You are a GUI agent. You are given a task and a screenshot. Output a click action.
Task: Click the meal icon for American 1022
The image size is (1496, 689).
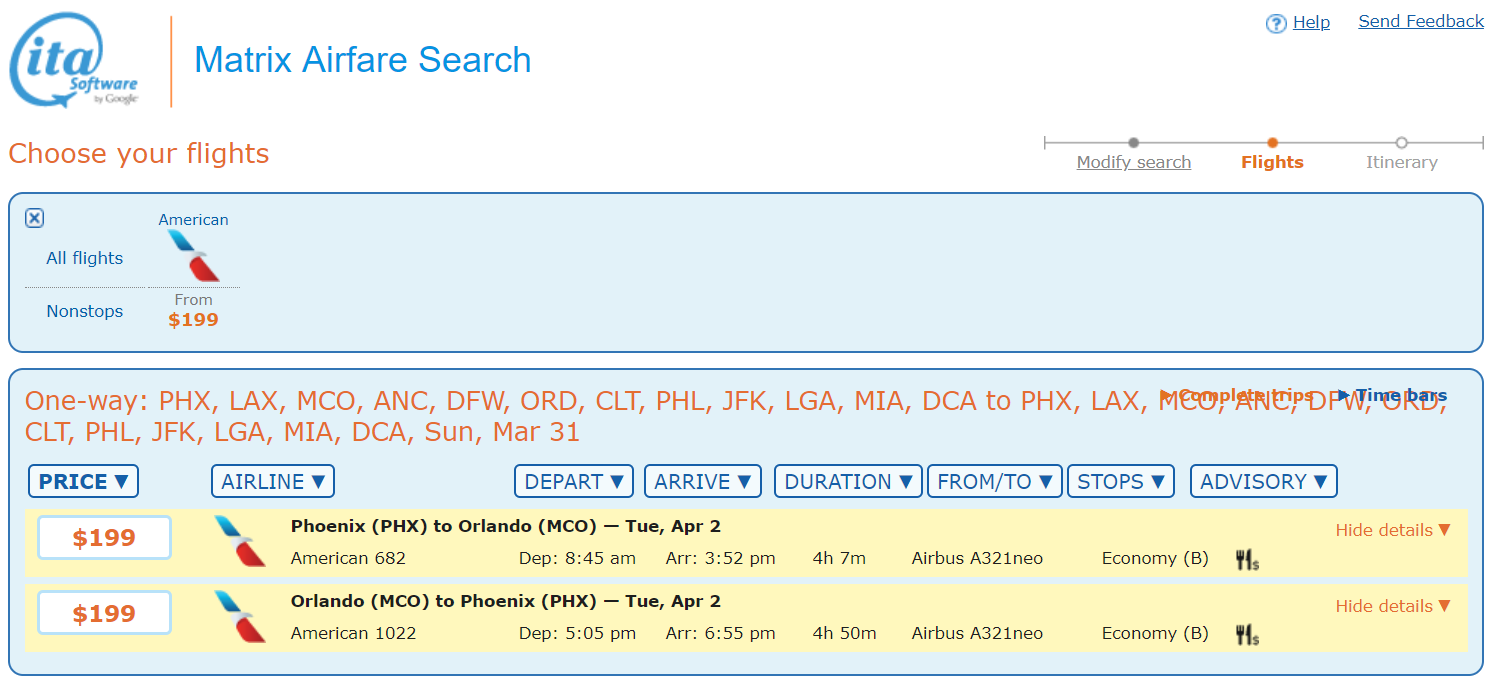[x=1246, y=634]
